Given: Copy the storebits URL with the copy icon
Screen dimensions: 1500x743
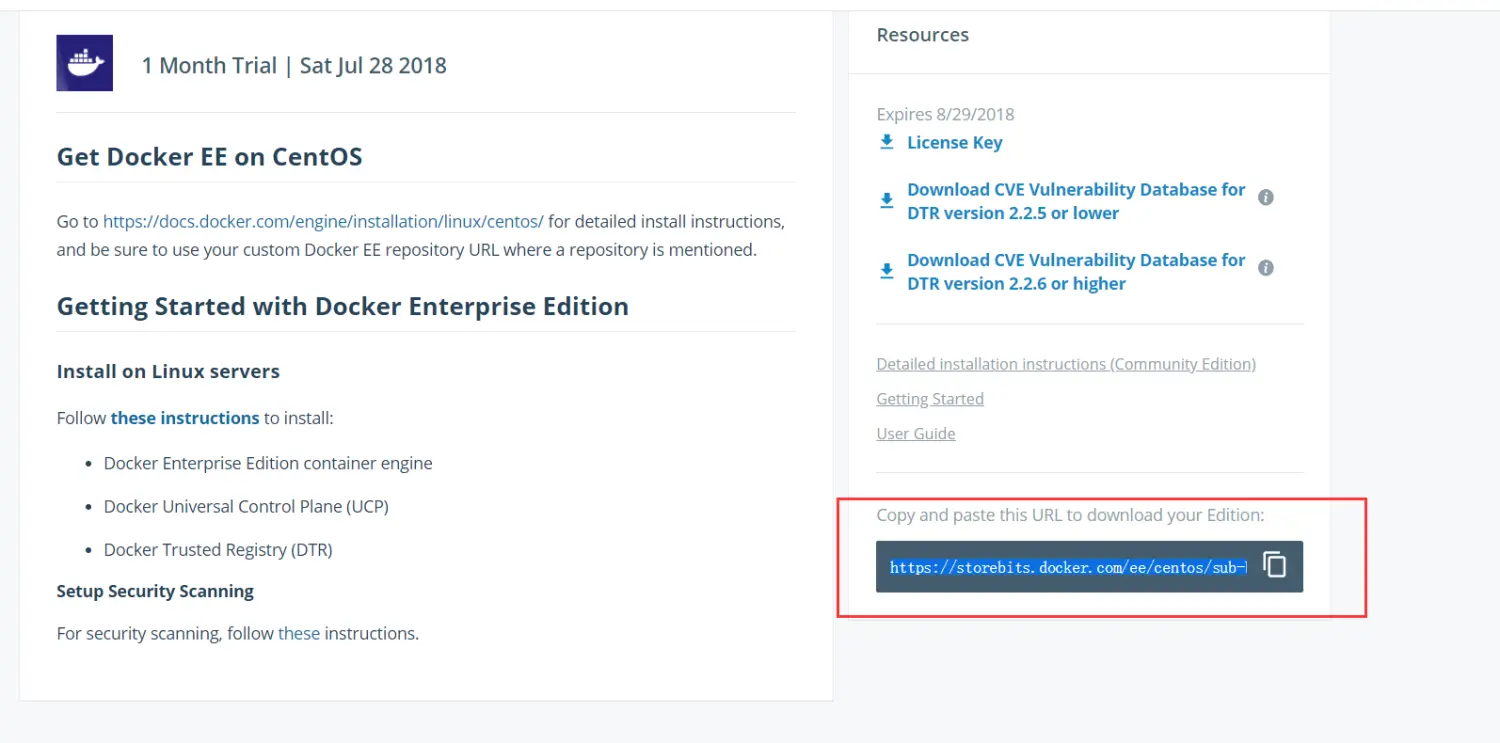Looking at the screenshot, I should (1275, 565).
